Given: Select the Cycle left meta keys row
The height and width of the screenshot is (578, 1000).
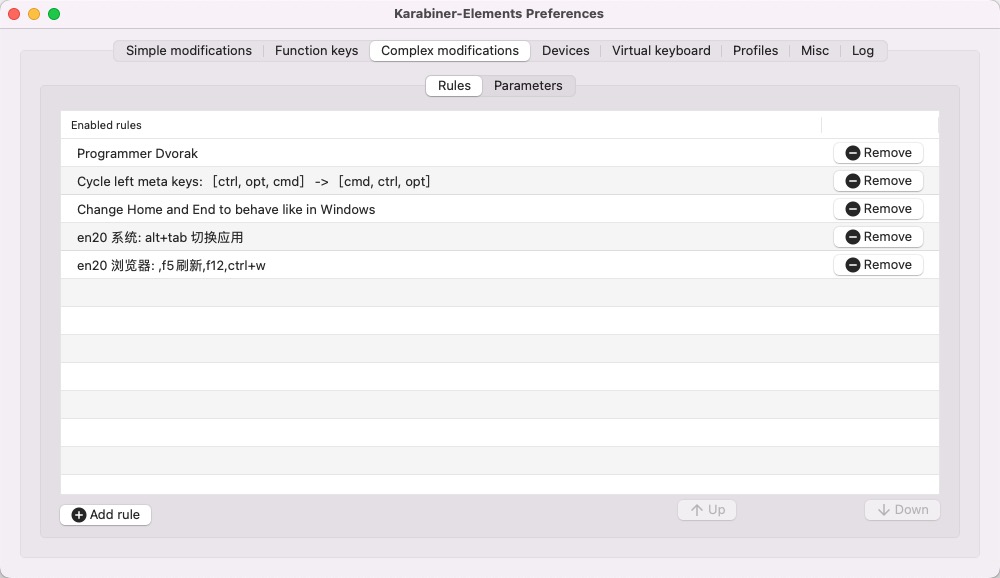Looking at the screenshot, I should (499, 181).
